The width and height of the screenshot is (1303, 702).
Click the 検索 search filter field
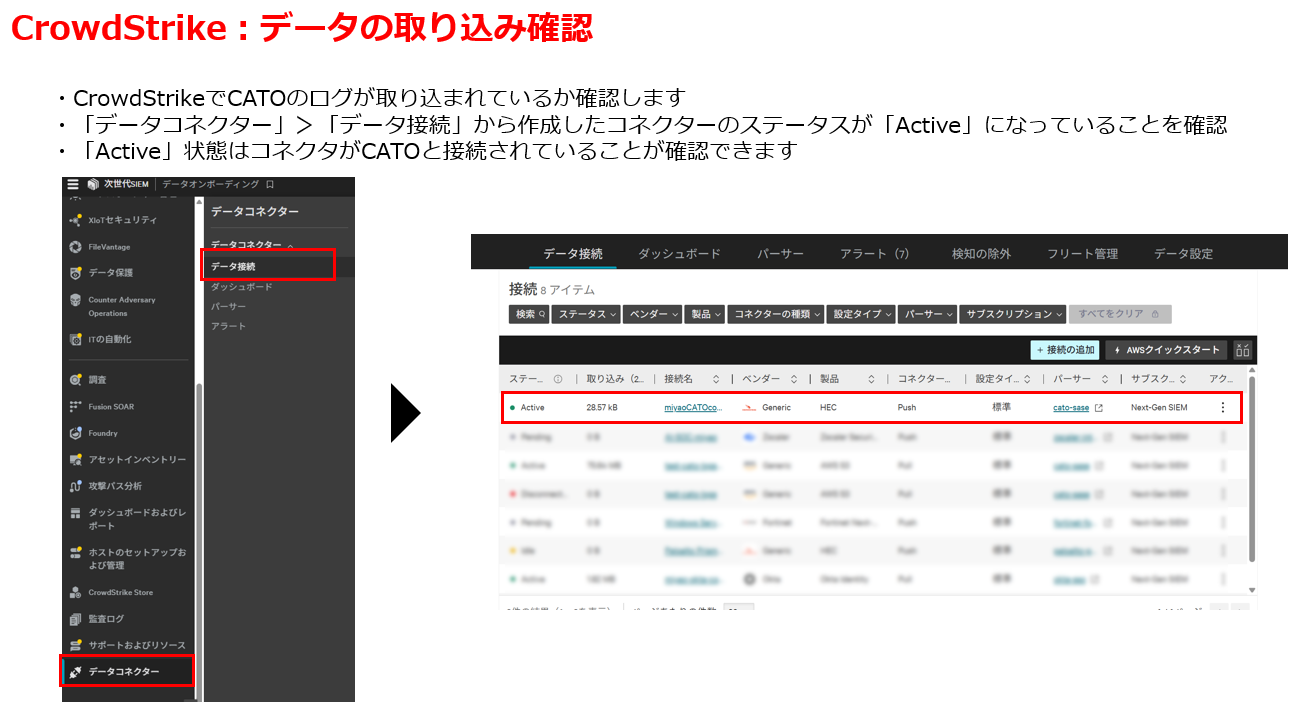coord(530,314)
